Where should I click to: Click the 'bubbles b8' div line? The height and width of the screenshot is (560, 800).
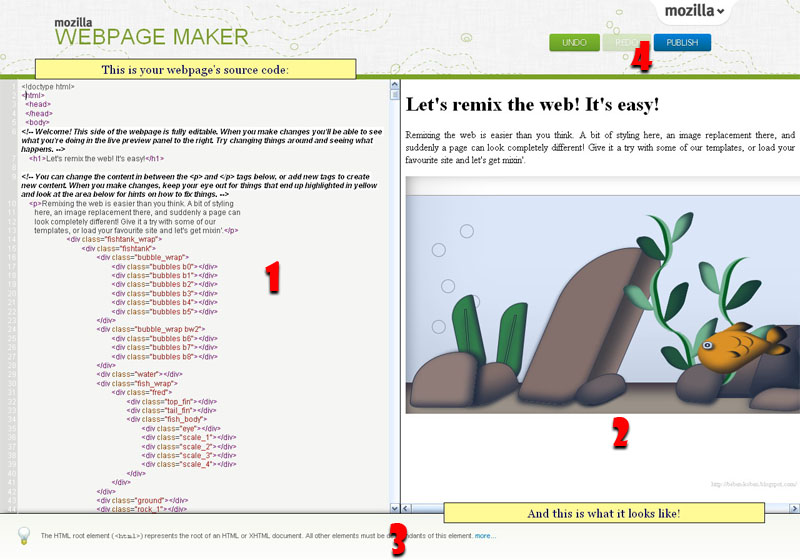click(165, 357)
